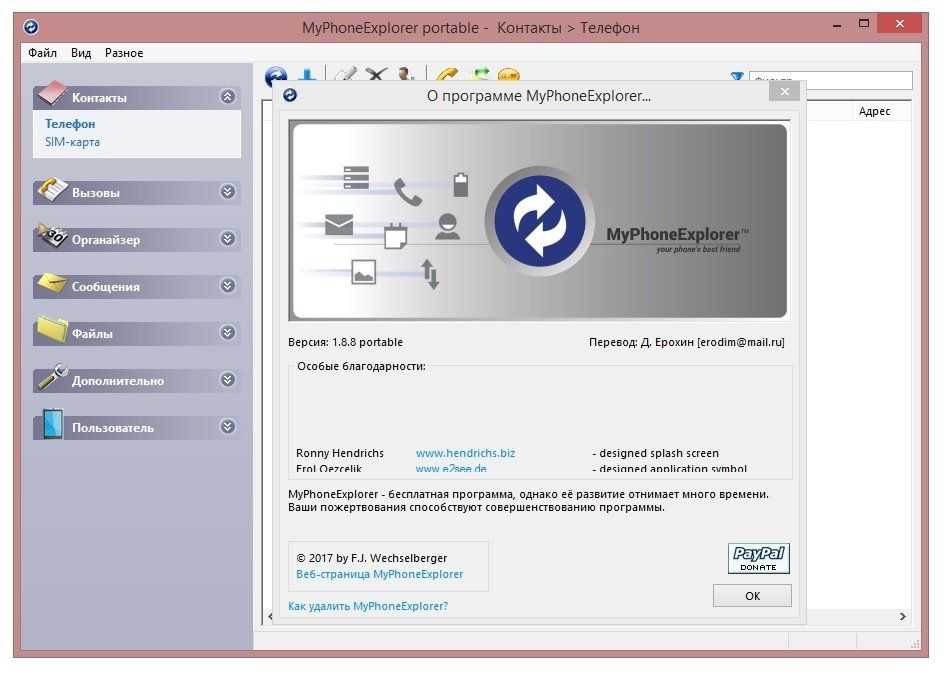Click the filter funnel icon
Image resolution: width=946 pixels, height=677 pixels.
(737, 79)
